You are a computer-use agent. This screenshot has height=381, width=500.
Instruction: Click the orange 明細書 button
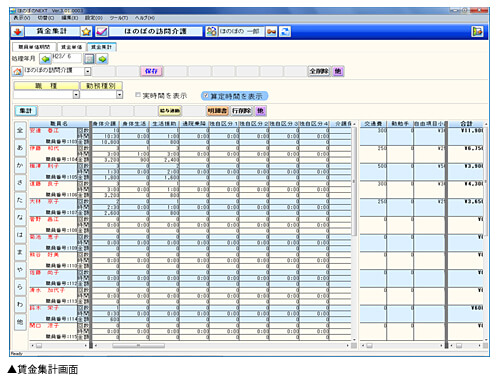217,111
